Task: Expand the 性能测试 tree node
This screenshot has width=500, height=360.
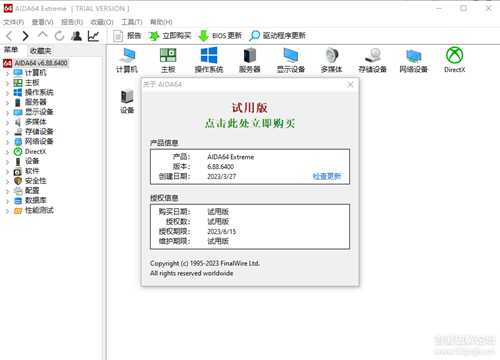Action: tap(7, 211)
